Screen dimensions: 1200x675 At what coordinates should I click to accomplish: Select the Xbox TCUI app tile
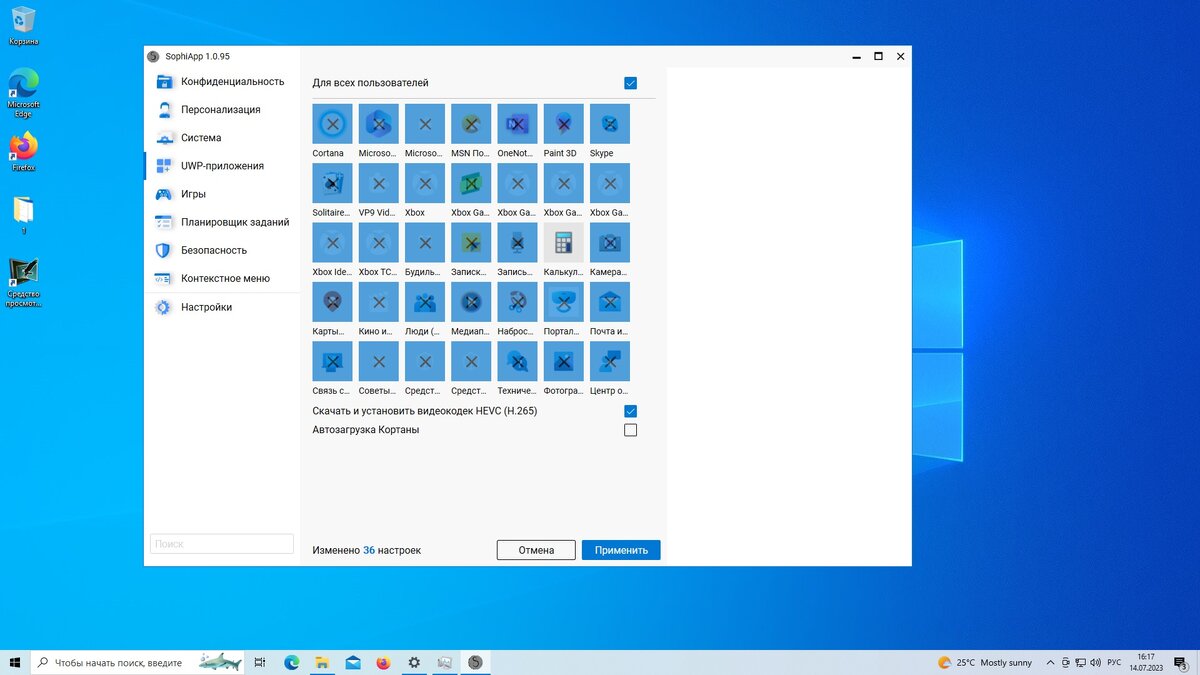point(379,242)
